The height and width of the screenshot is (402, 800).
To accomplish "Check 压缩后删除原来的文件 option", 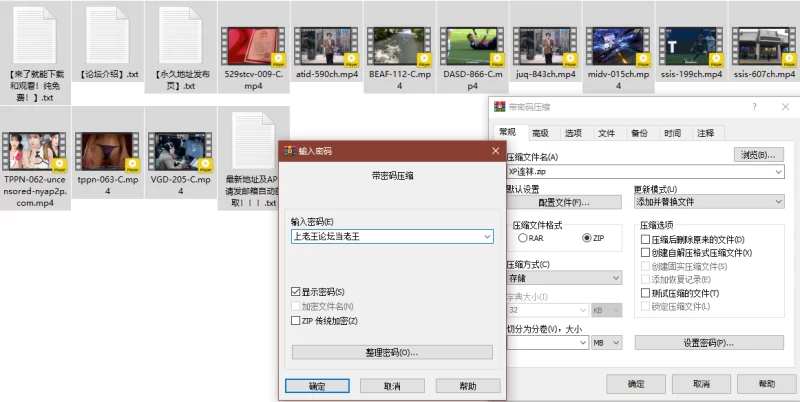I will pyautogui.click(x=645, y=240).
